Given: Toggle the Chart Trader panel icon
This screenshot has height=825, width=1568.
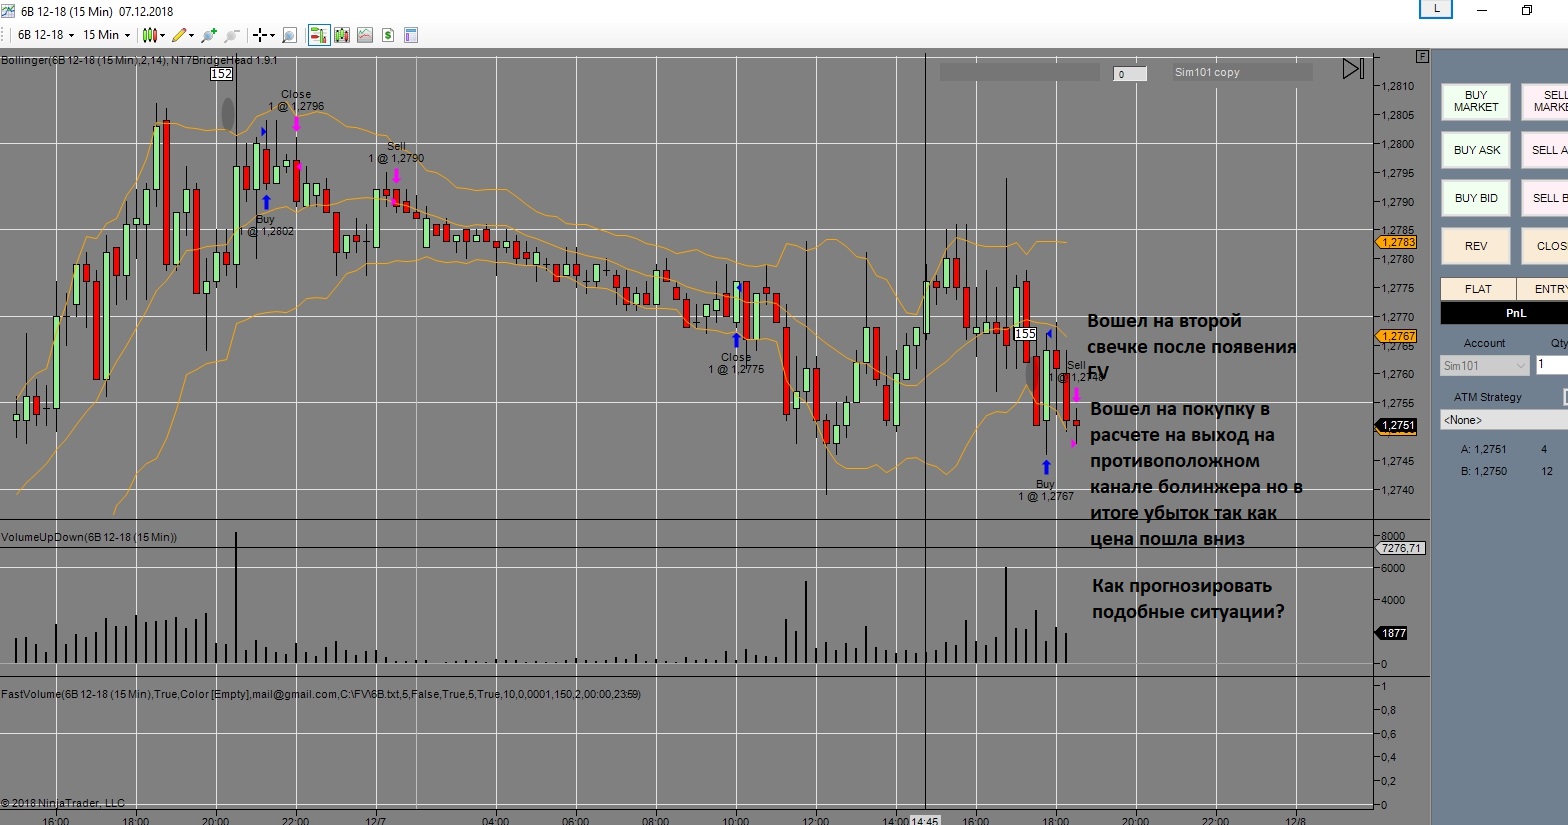Looking at the screenshot, I should [319, 35].
